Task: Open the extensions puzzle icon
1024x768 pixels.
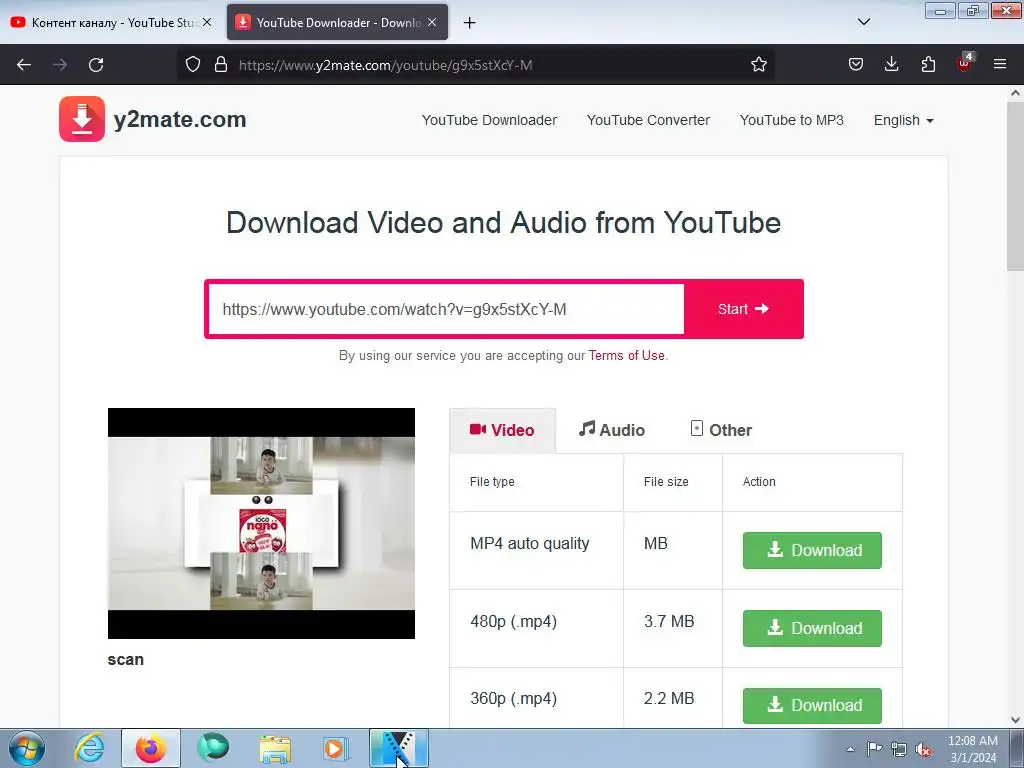Action: click(928, 65)
